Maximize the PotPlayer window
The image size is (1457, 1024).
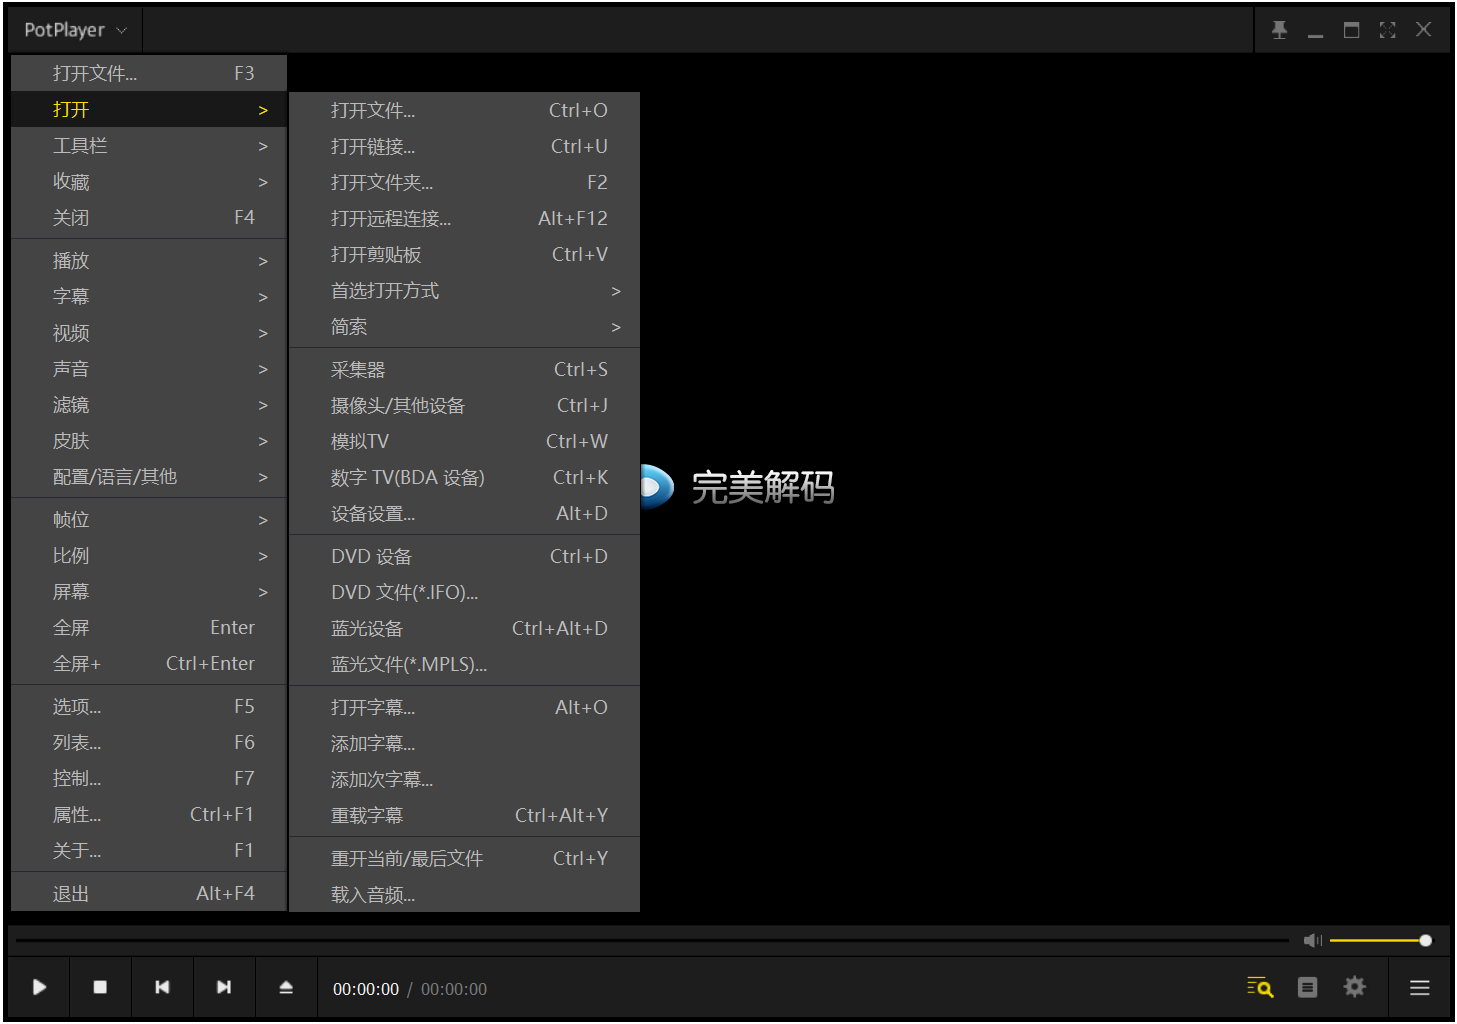click(1351, 30)
